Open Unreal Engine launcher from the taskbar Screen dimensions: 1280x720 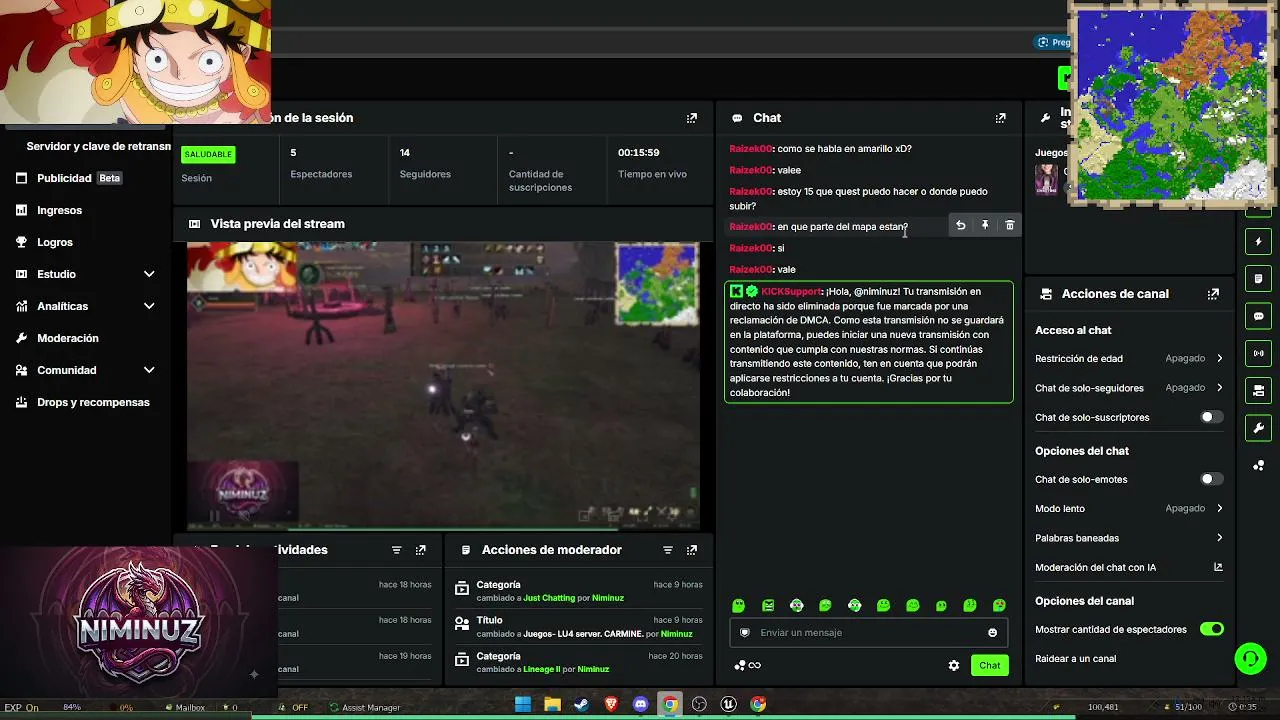click(729, 704)
